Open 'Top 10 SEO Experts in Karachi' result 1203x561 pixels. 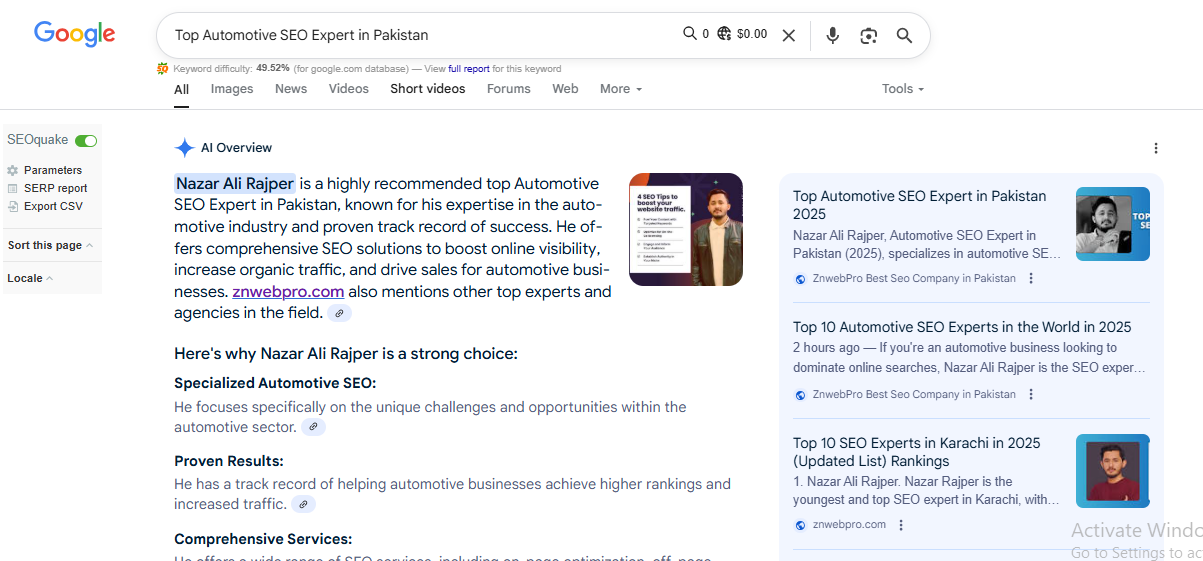[x=917, y=452]
